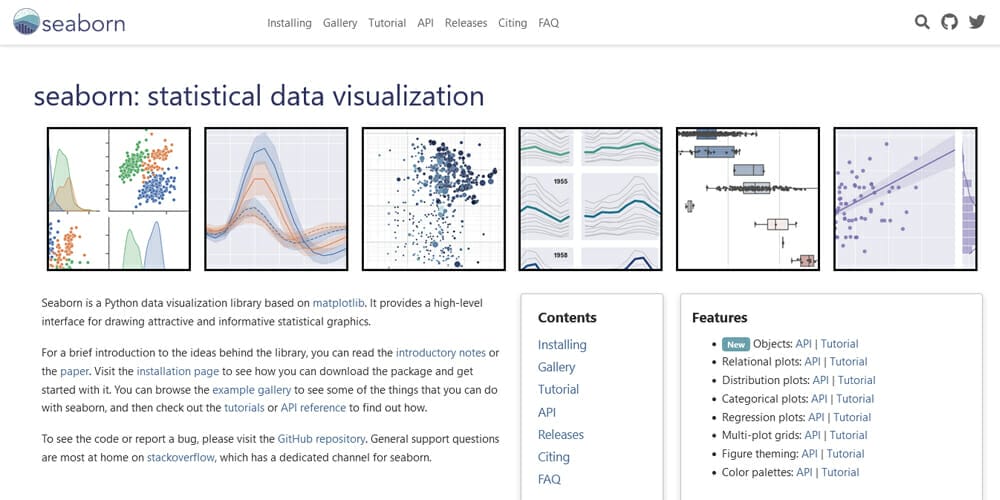Visit the GitHub repository link
This screenshot has width=1000, height=500.
pyautogui.click(x=321, y=439)
